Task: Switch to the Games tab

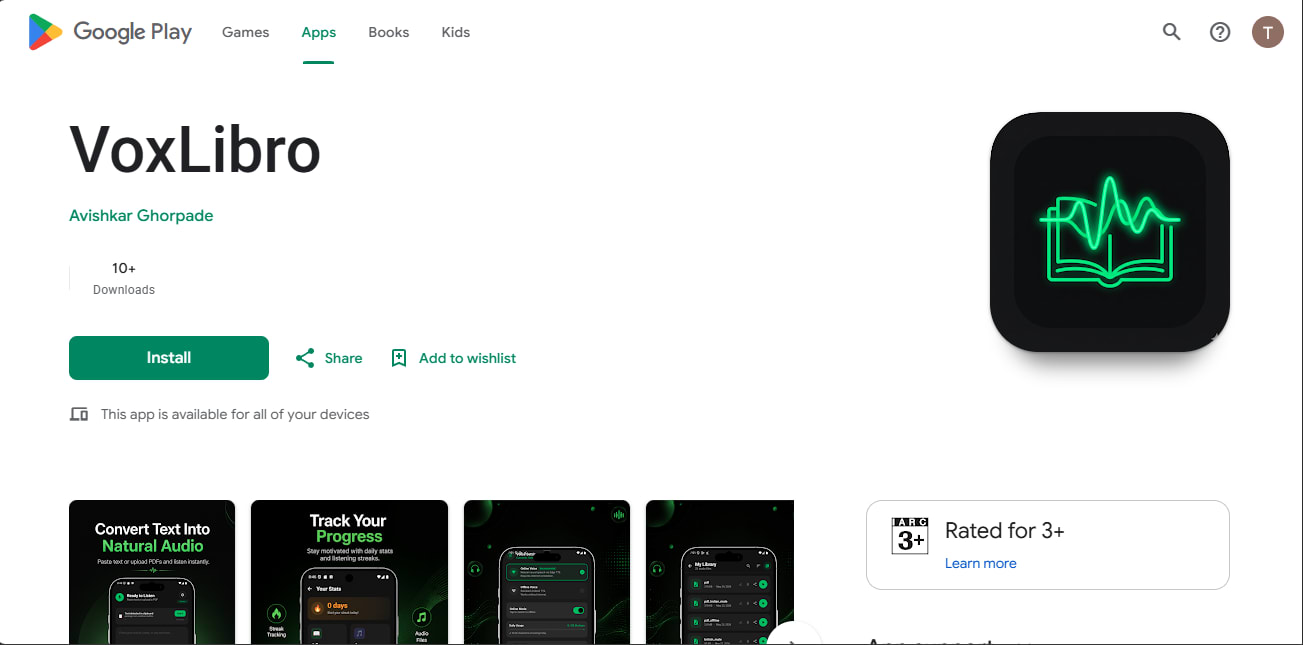Action: click(x=245, y=32)
